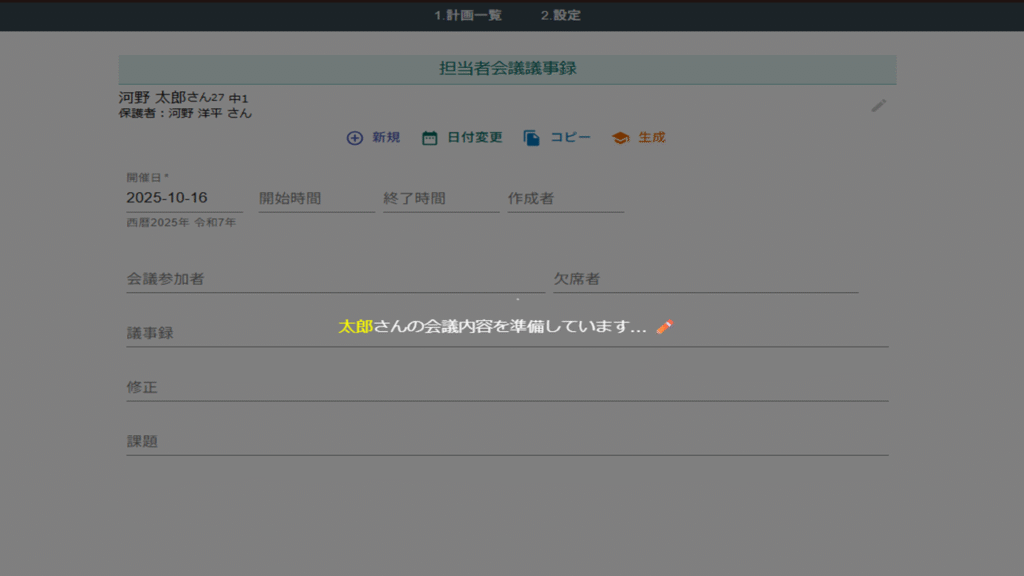This screenshot has width=1024, height=576.
Task: Focus the 会議参加者 input field
Action: click(335, 279)
